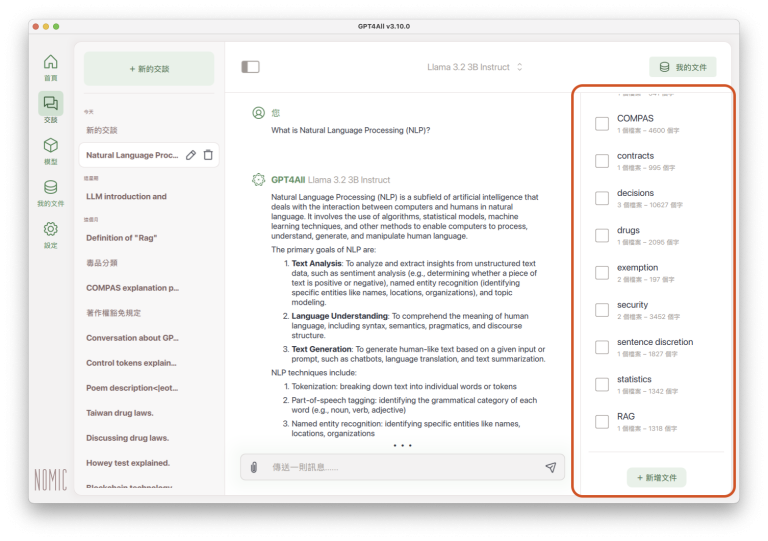Start a new chat with top button
The width and height of the screenshot is (768, 541).
point(149,69)
